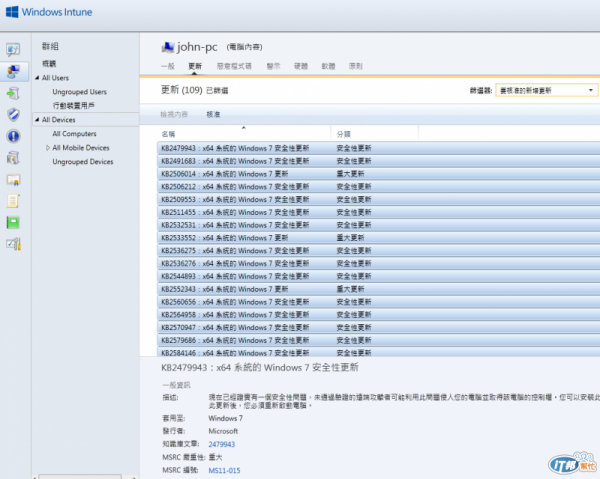
Task: Open the MS11-015 bulletin link
Action: tap(224, 470)
